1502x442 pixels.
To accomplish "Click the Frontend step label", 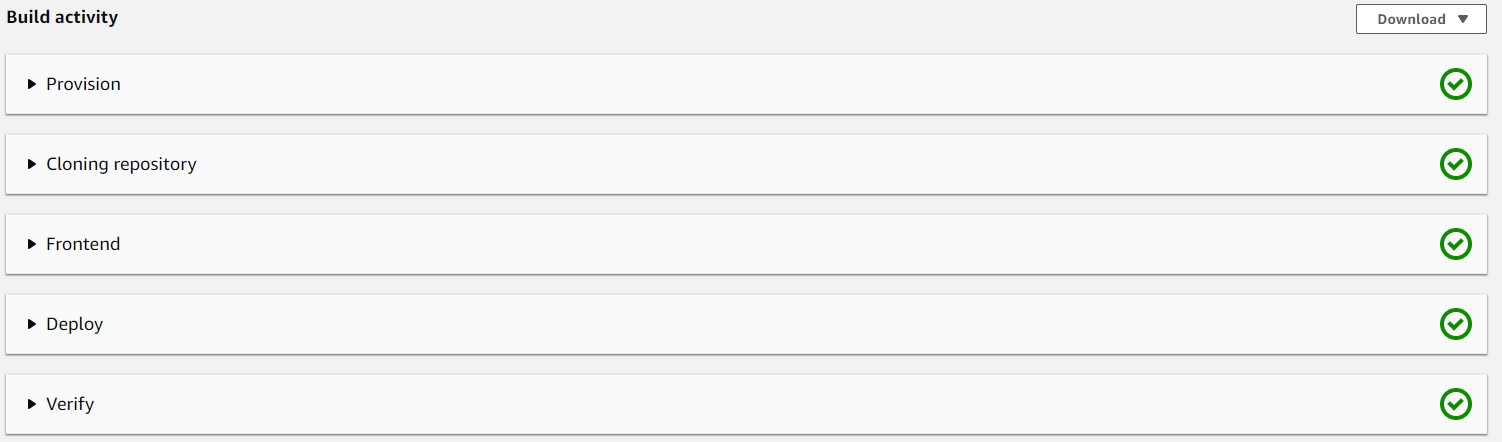I will coord(83,244).
